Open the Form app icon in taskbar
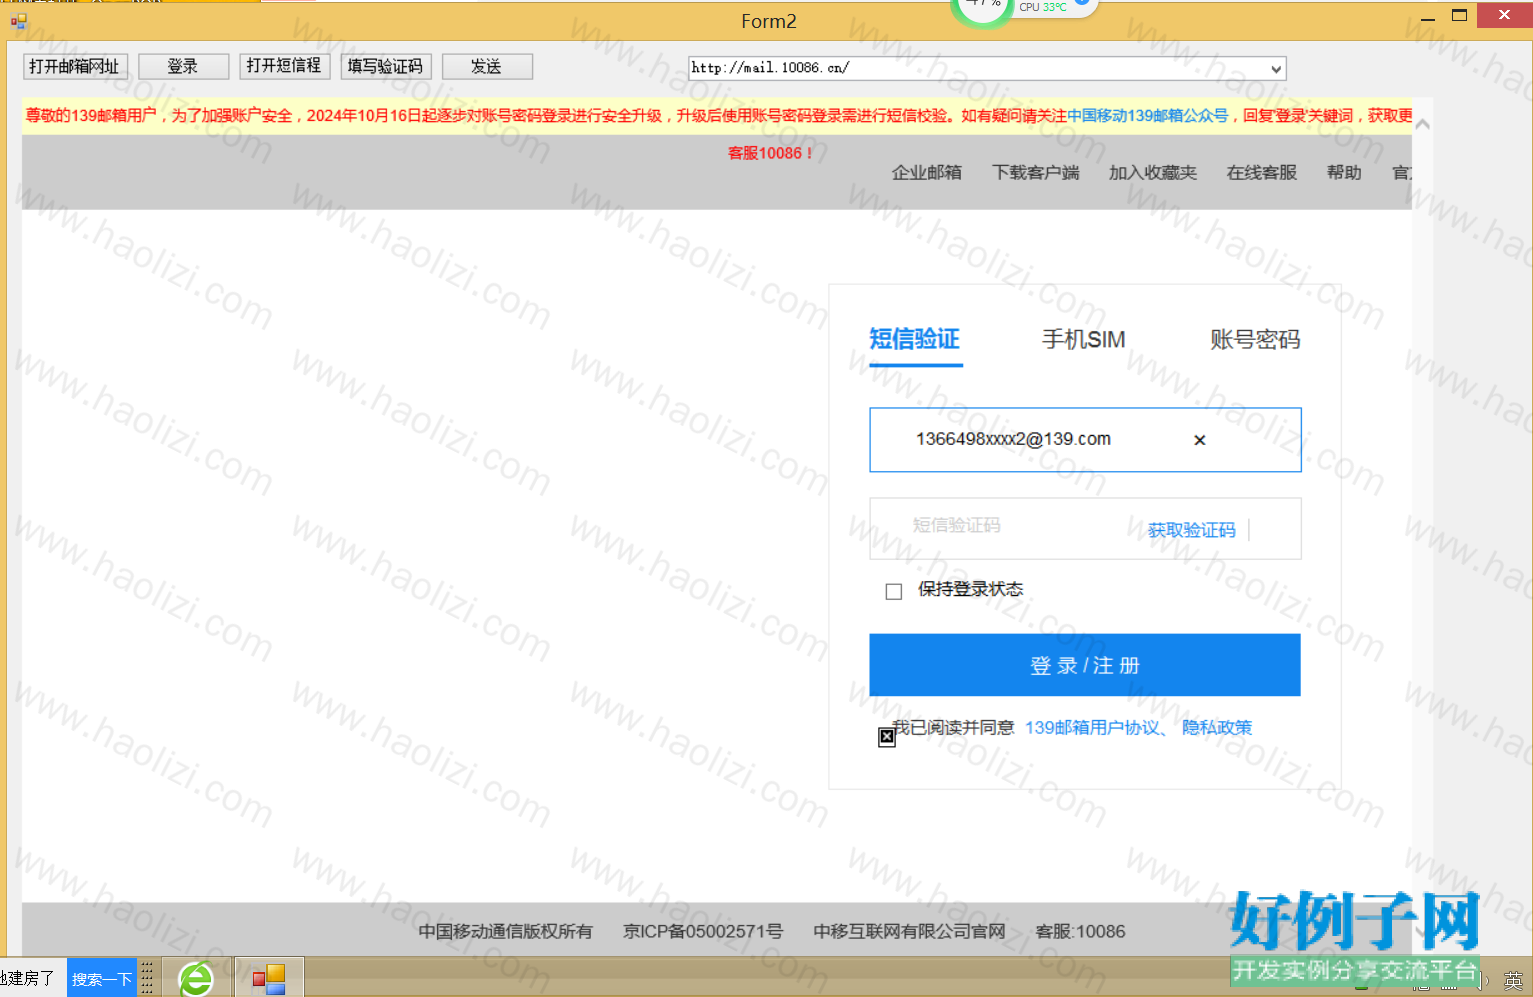This screenshot has width=1533, height=997. click(x=269, y=978)
